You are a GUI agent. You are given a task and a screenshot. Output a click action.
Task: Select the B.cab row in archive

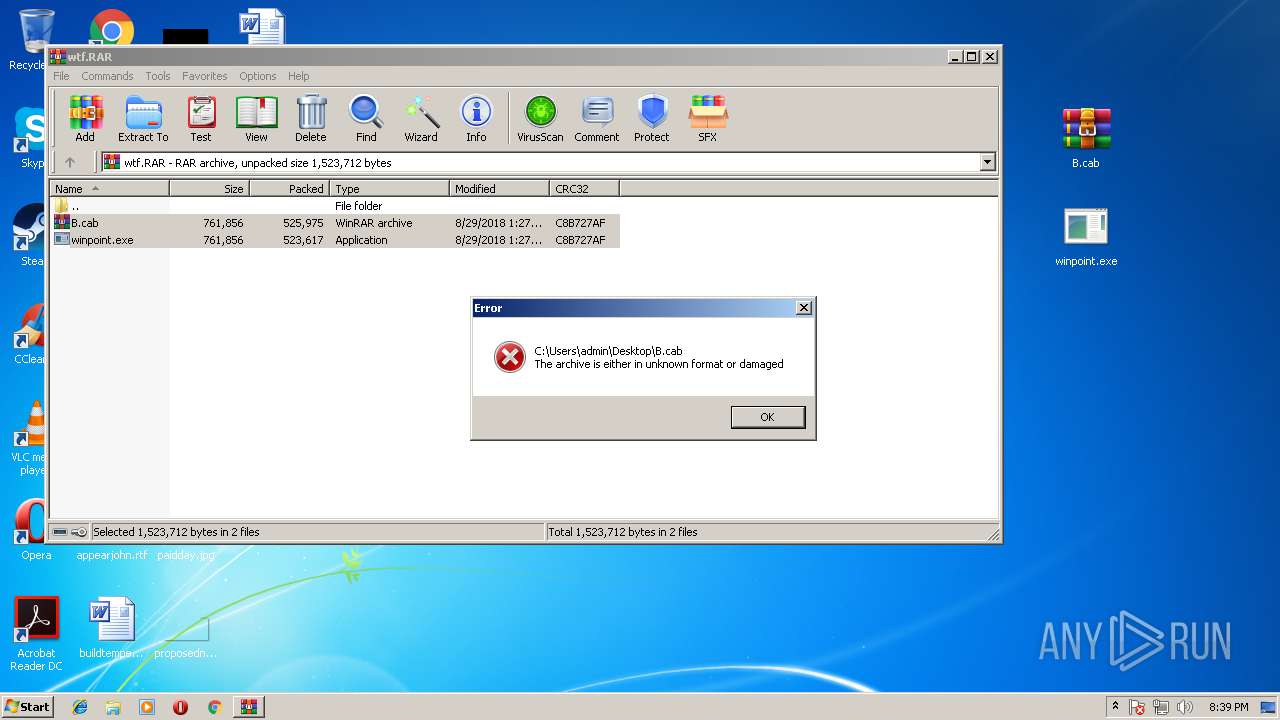tap(335, 223)
